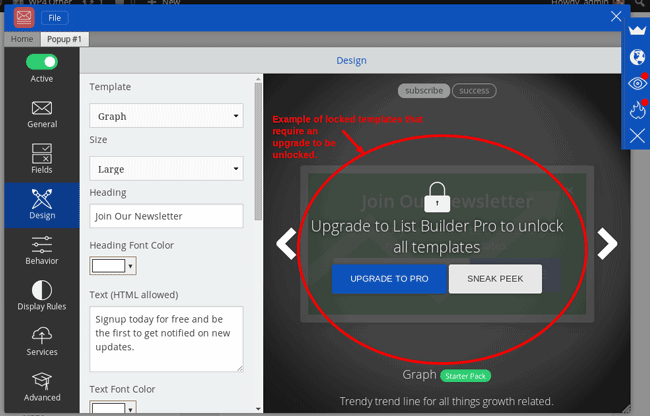Expand Text Font Color picker arrow
The image size is (650, 416).
point(131,409)
